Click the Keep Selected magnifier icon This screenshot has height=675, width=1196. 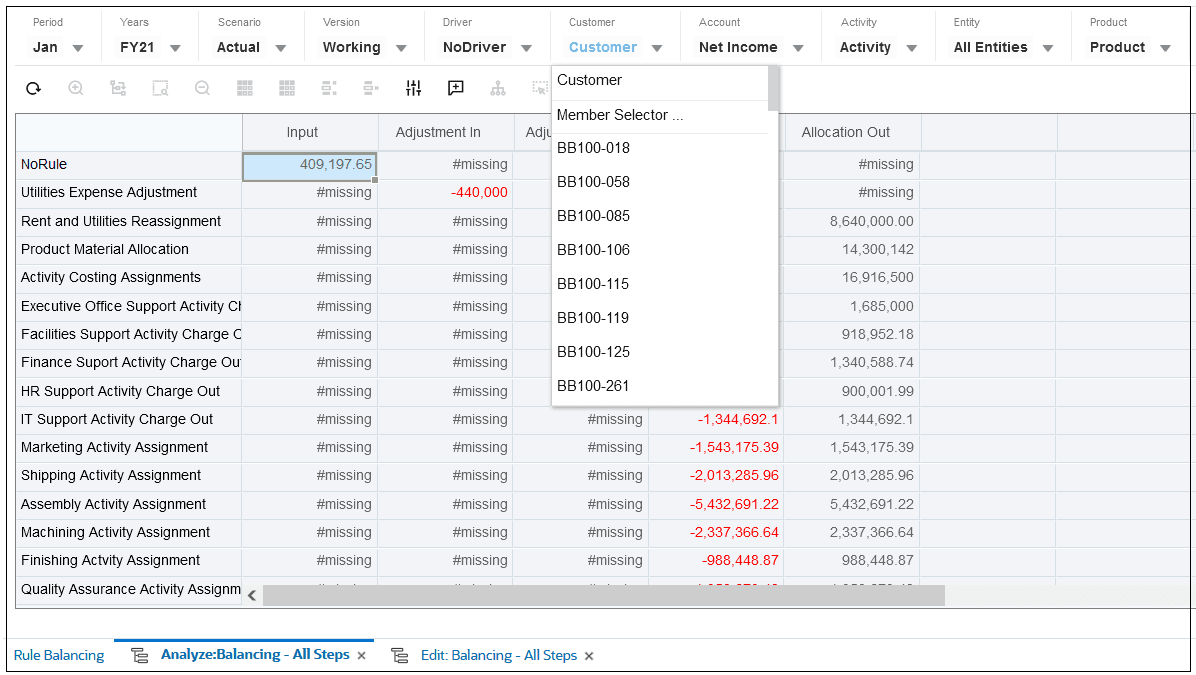[161, 88]
